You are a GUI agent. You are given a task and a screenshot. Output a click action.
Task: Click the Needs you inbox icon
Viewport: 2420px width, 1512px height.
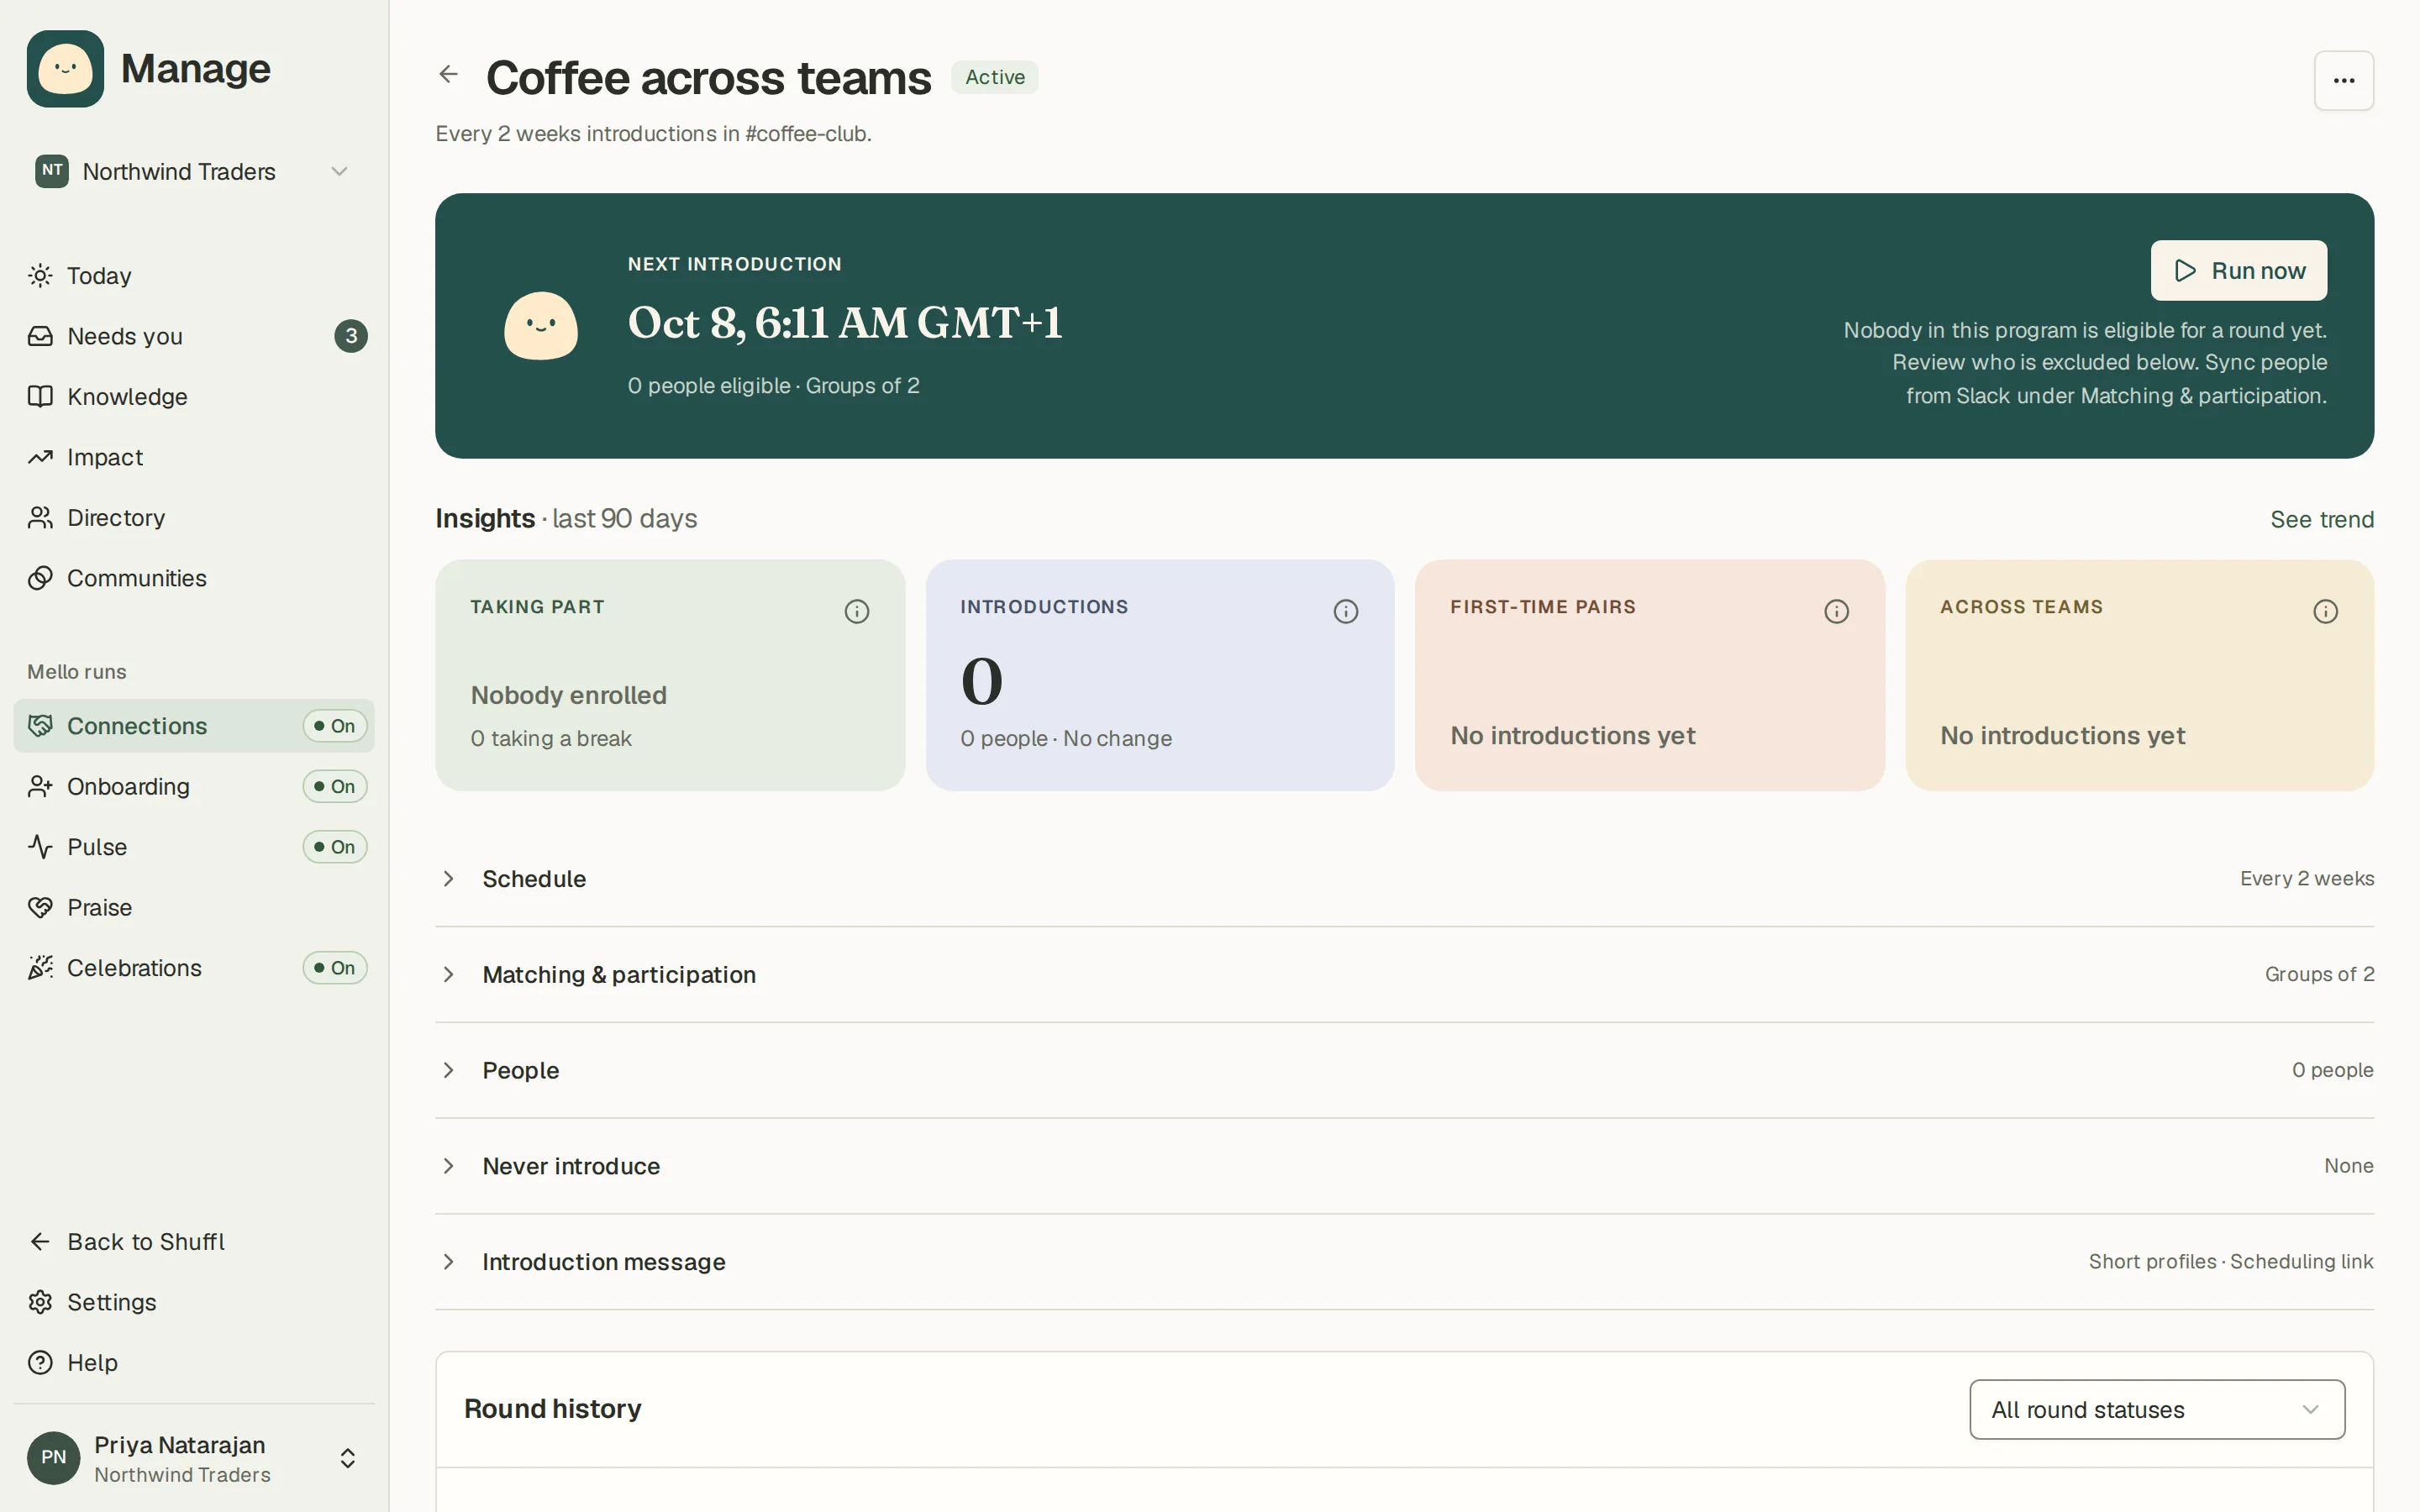pyautogui.click(x=40, y=336)
